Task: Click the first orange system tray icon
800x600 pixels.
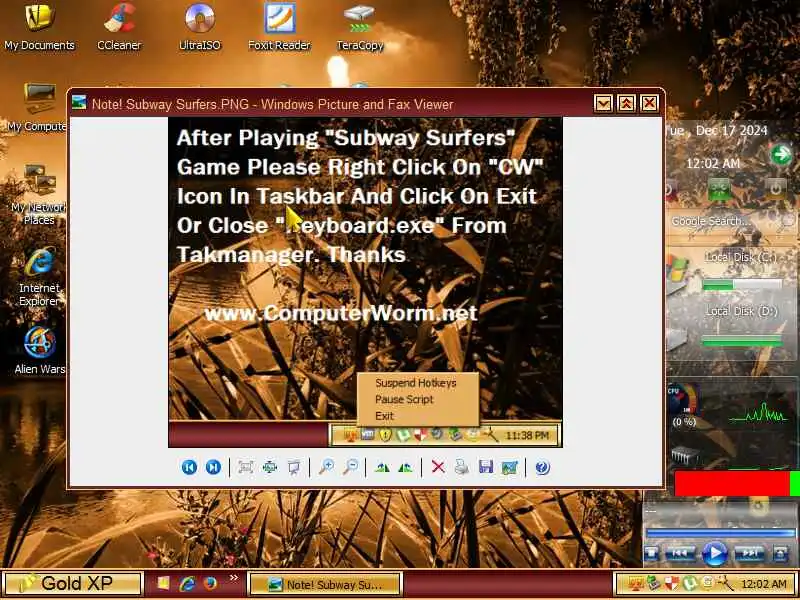Action: tap(635, 583)
